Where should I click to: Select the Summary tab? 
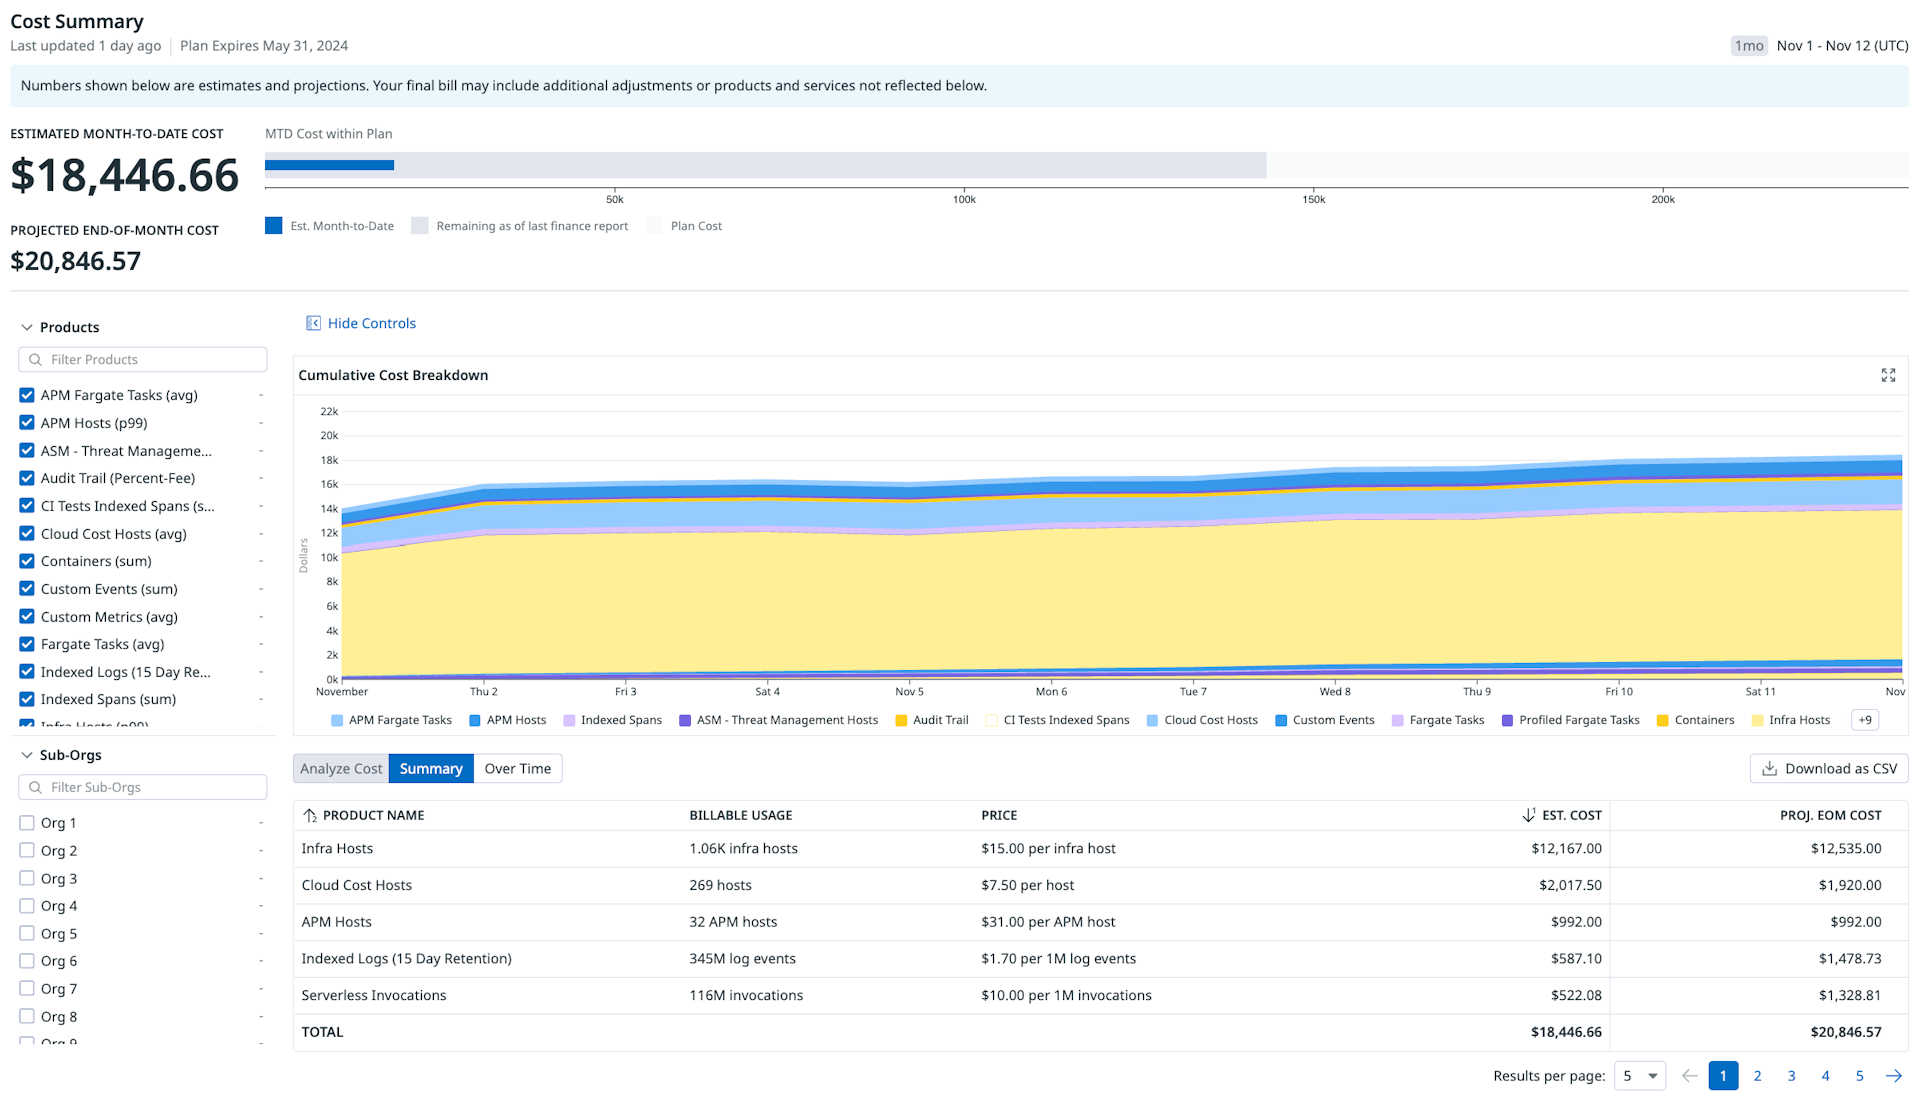431,768
